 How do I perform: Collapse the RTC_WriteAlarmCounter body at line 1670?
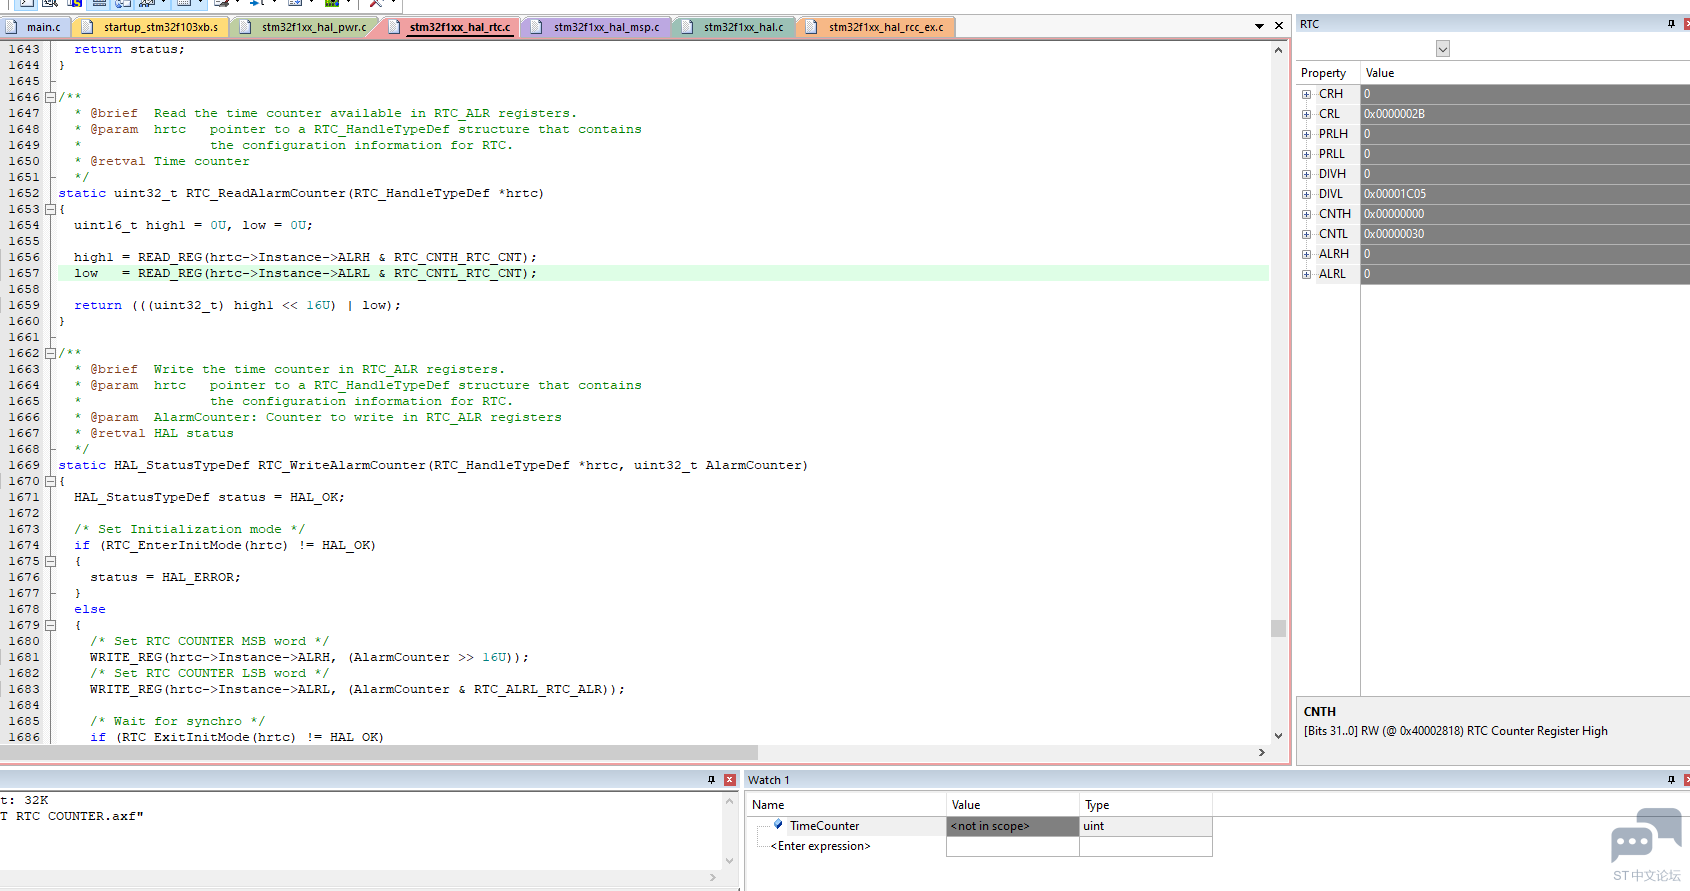(x=50, y=481)
